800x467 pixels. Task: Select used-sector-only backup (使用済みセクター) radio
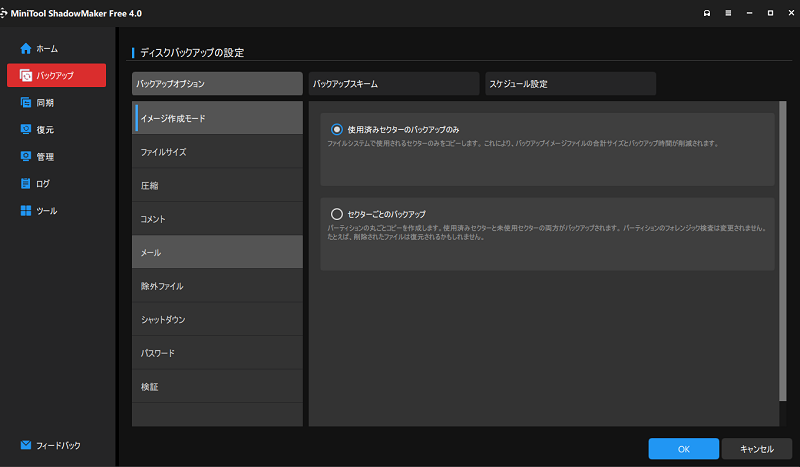pyautogui.click(x=337, y=130)
